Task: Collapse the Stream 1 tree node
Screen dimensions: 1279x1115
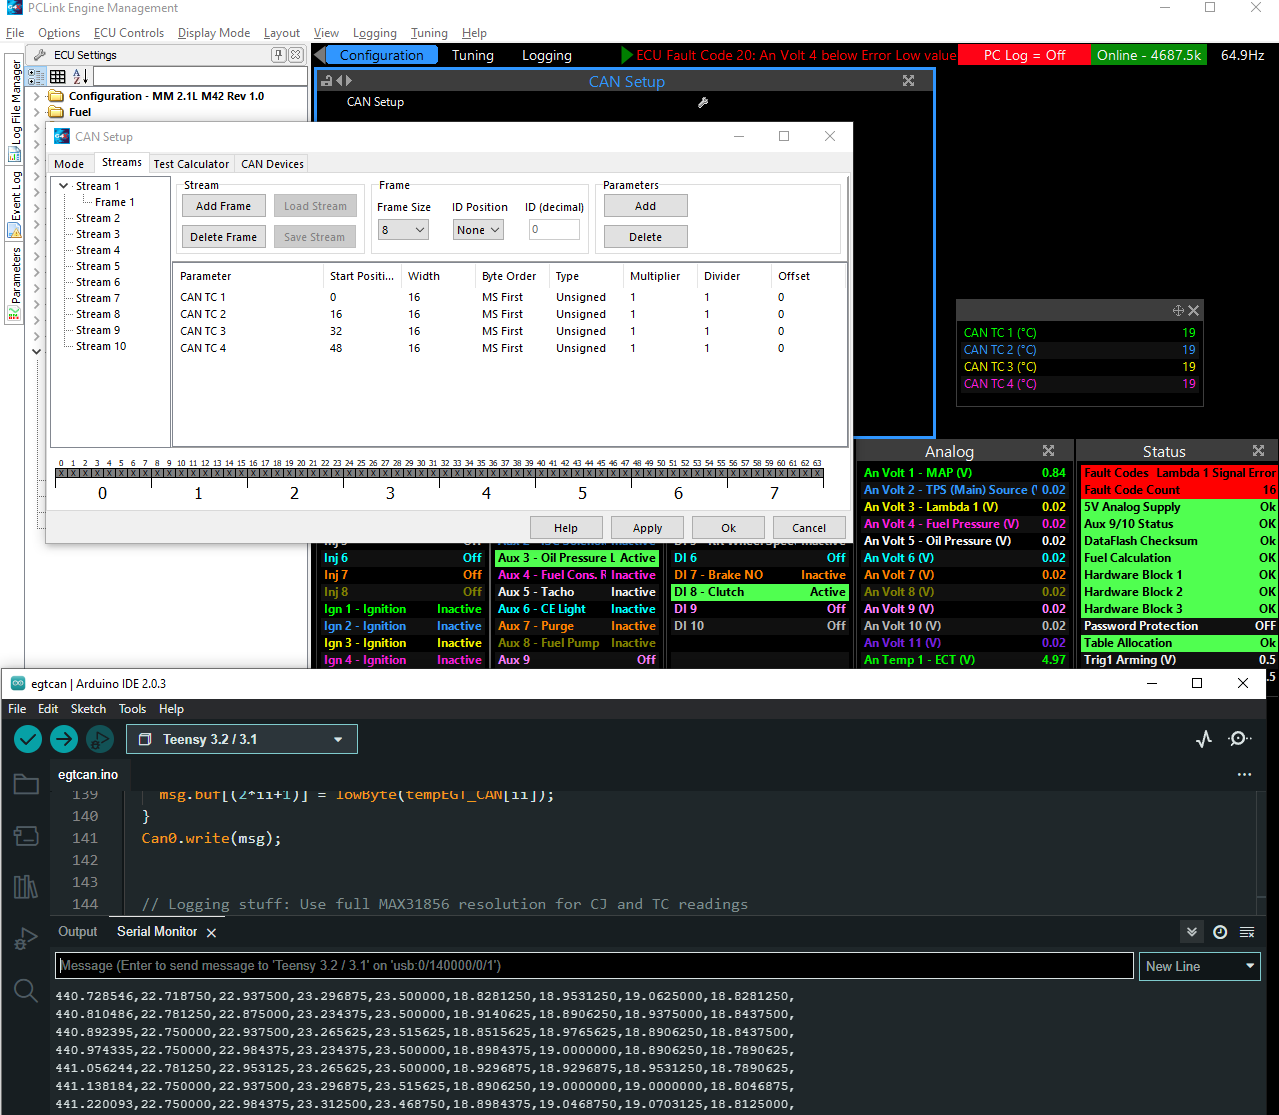Action: coord(63,186)
